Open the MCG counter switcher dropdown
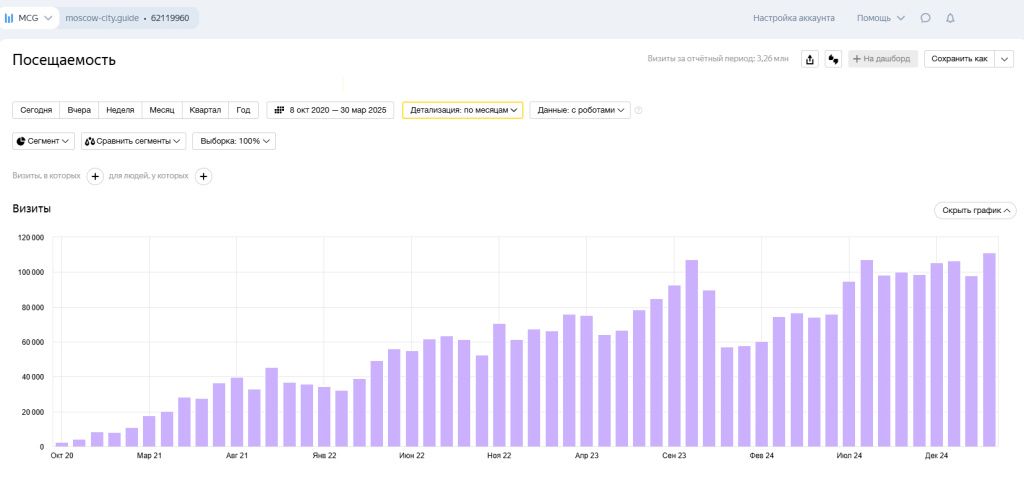This screenshot has height=478, width=1024. [28, 18]
